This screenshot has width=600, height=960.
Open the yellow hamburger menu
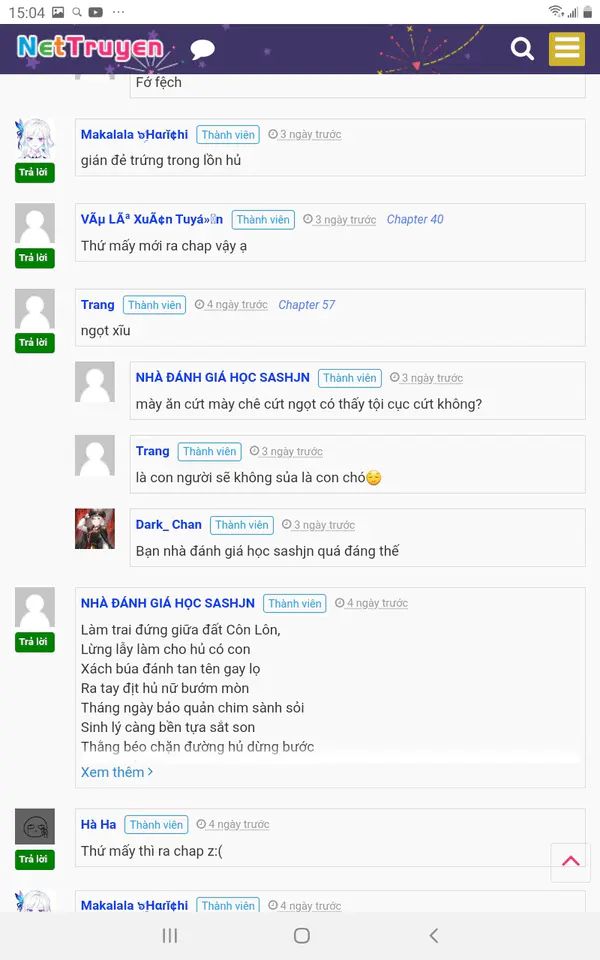point(567,48)
